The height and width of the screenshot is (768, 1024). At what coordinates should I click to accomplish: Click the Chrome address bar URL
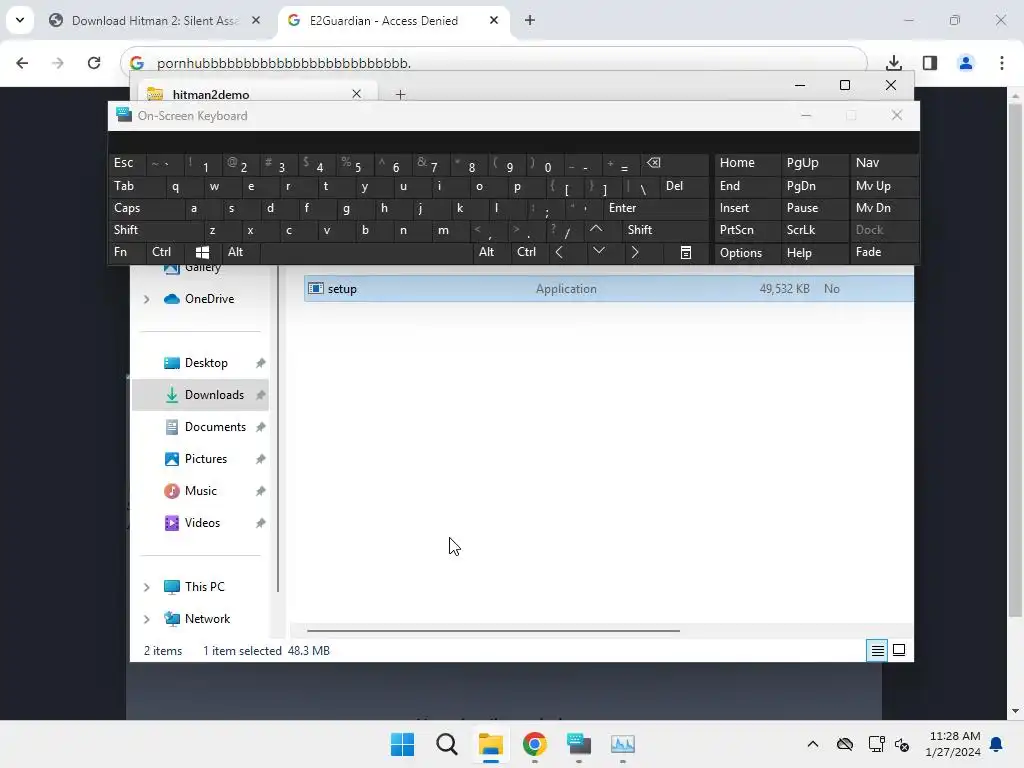point(283,63)
